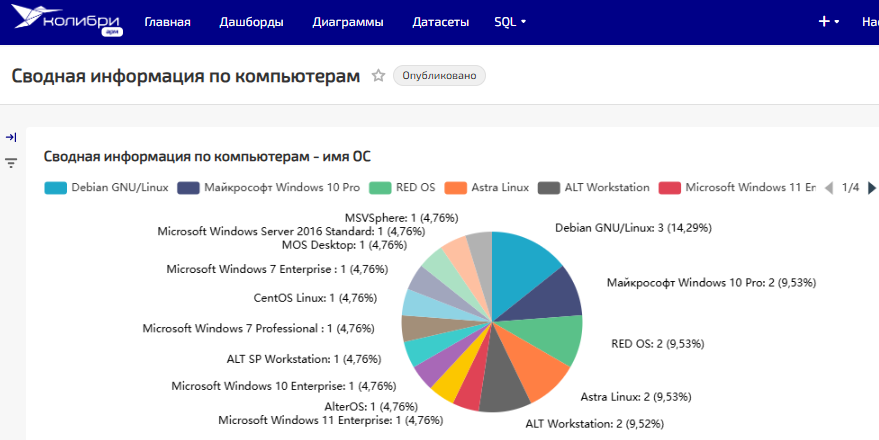Go to next legend page arrow
This screenshot has height=440, width=879.
(871, 188)
